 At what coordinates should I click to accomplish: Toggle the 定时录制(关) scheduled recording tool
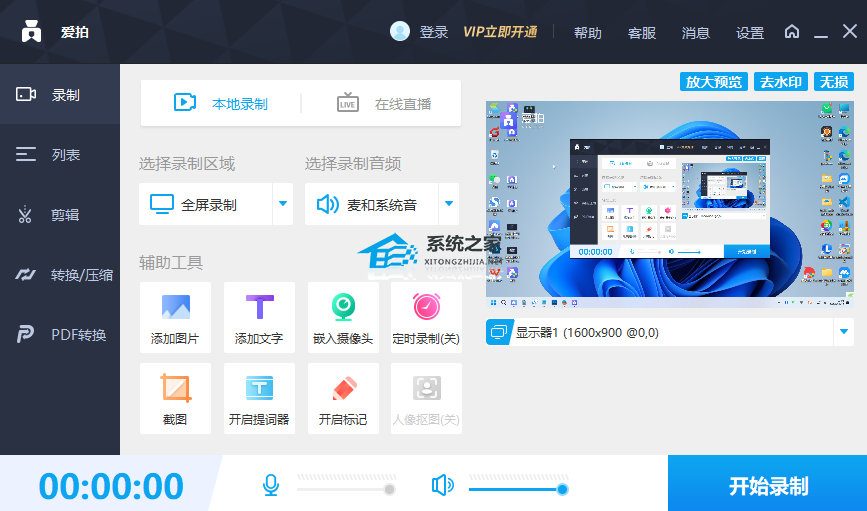[426, 317]
